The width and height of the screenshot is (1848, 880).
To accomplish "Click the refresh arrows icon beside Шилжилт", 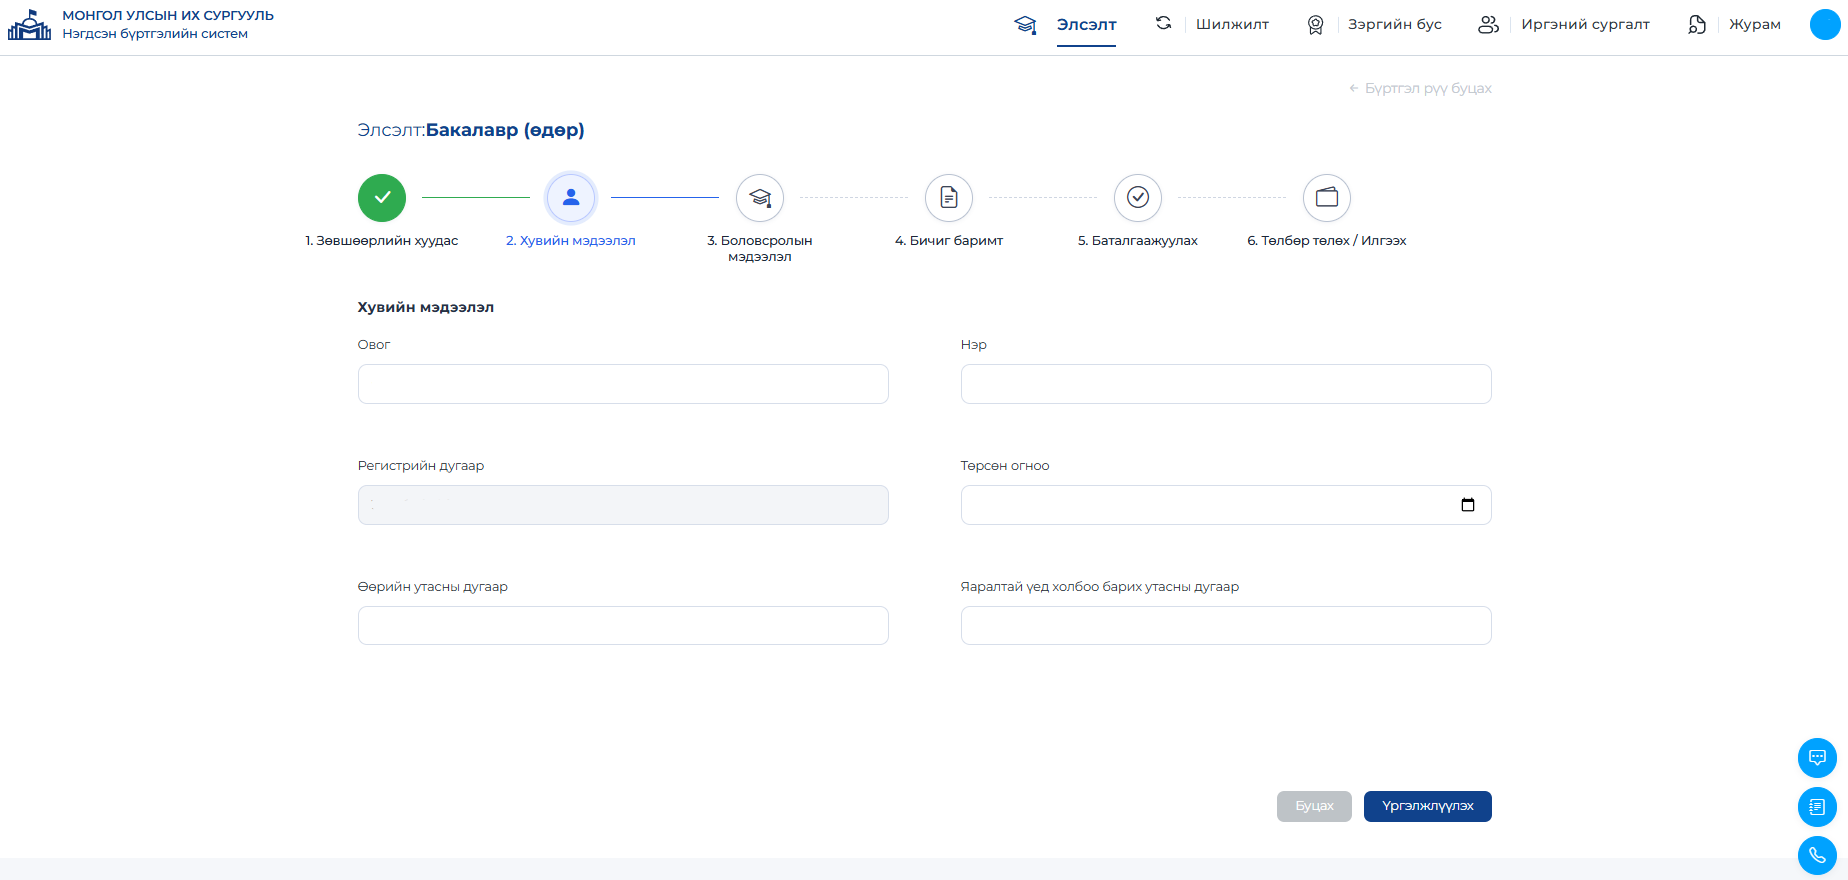I will (x=1163, y=23).
